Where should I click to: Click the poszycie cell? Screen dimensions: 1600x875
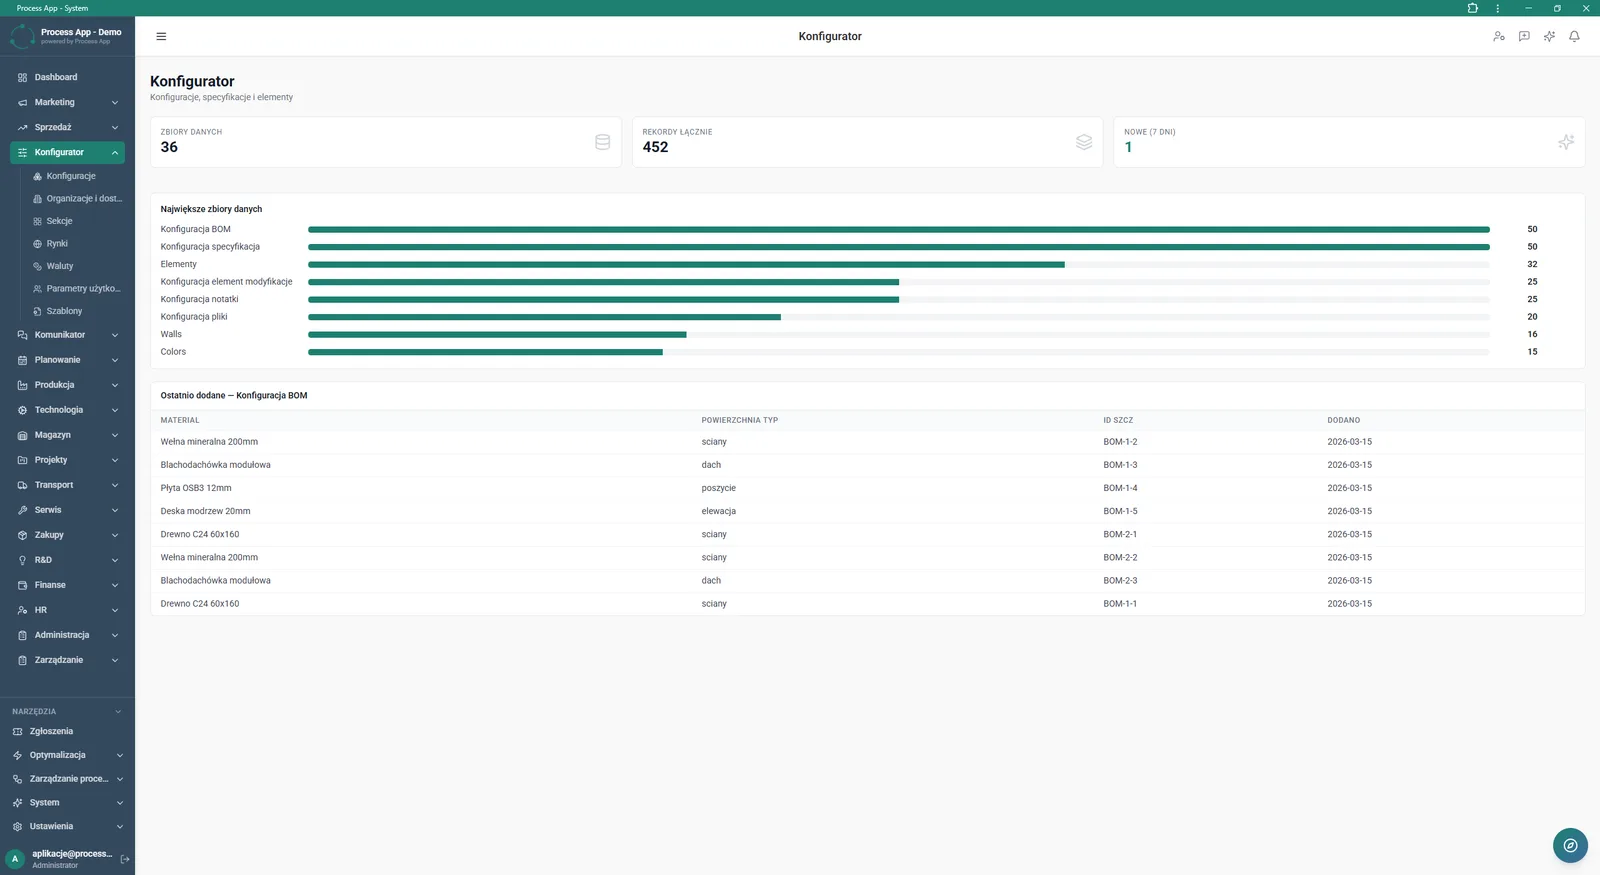click(x=718, y=488)
